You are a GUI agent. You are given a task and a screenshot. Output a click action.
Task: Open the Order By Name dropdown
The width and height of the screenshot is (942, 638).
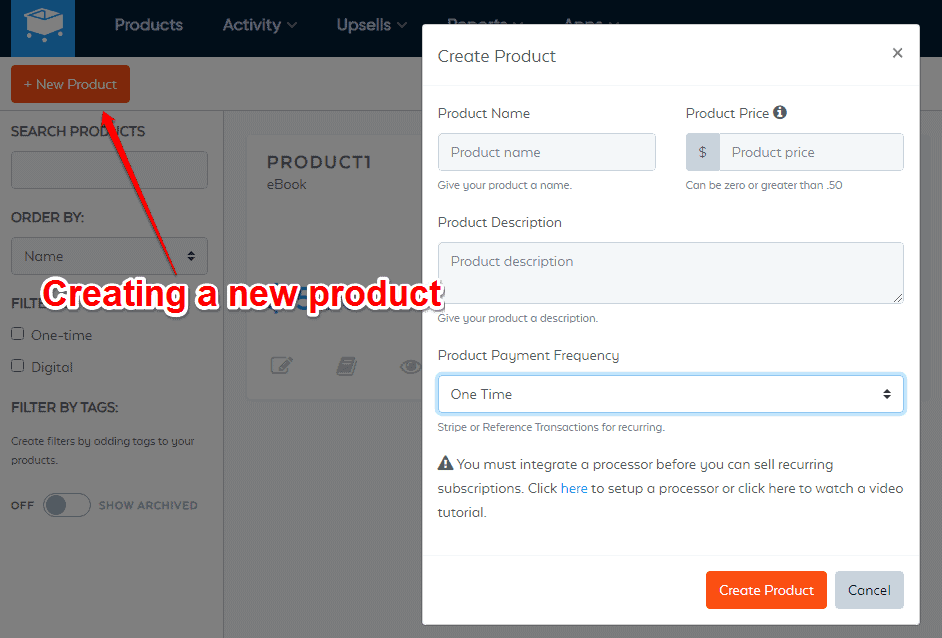tap(109, 256)
